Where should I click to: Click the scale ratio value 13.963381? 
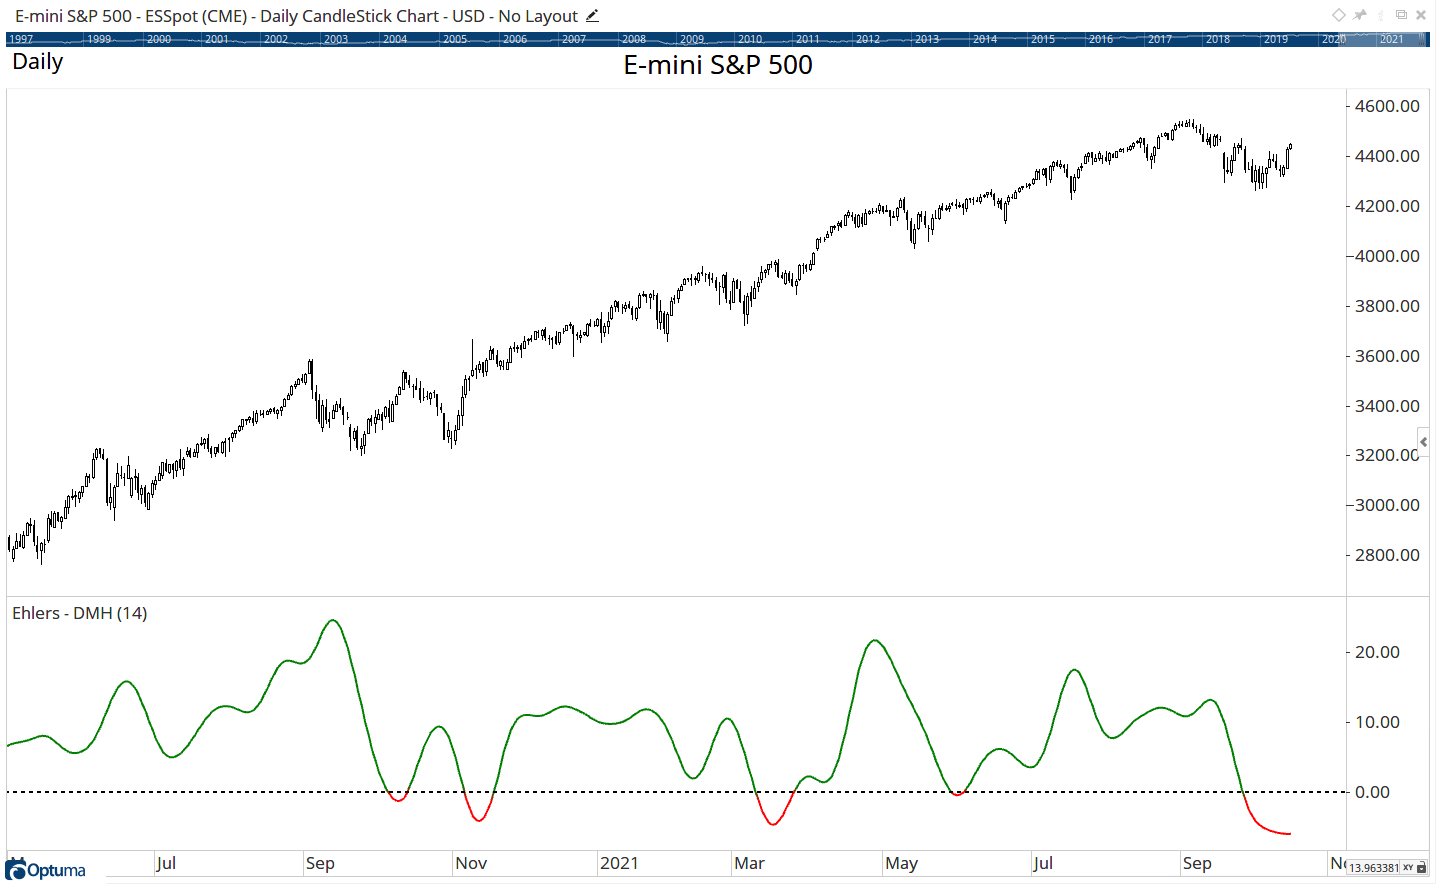[1374, 868]
